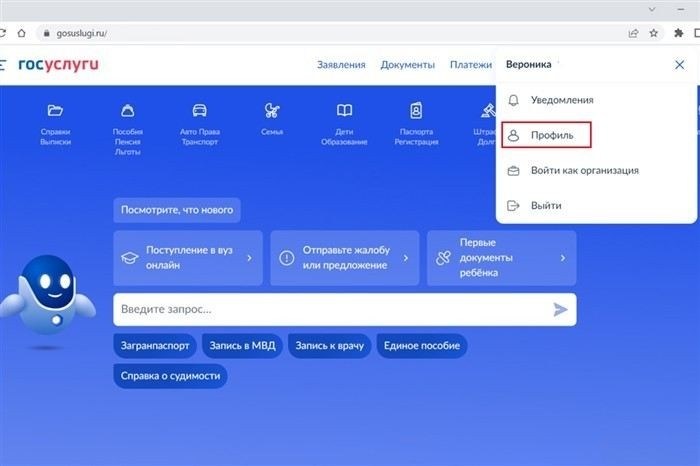Click the Госуслуги logo
This screenshot has height=466, width=700.
click(x=58, y=64)
